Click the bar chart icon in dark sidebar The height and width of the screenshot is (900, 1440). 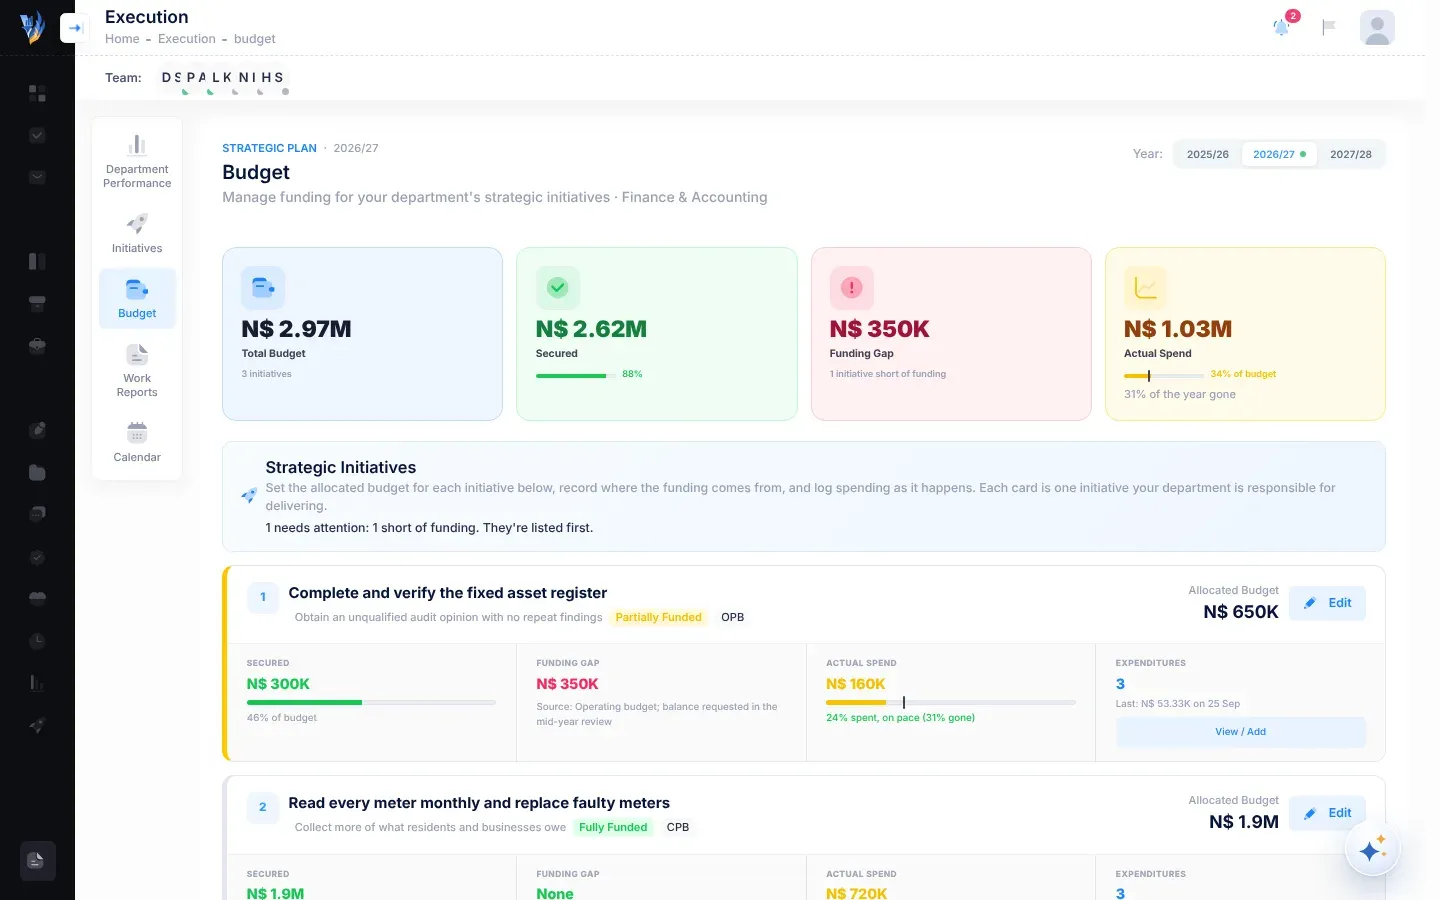point(37,683)
